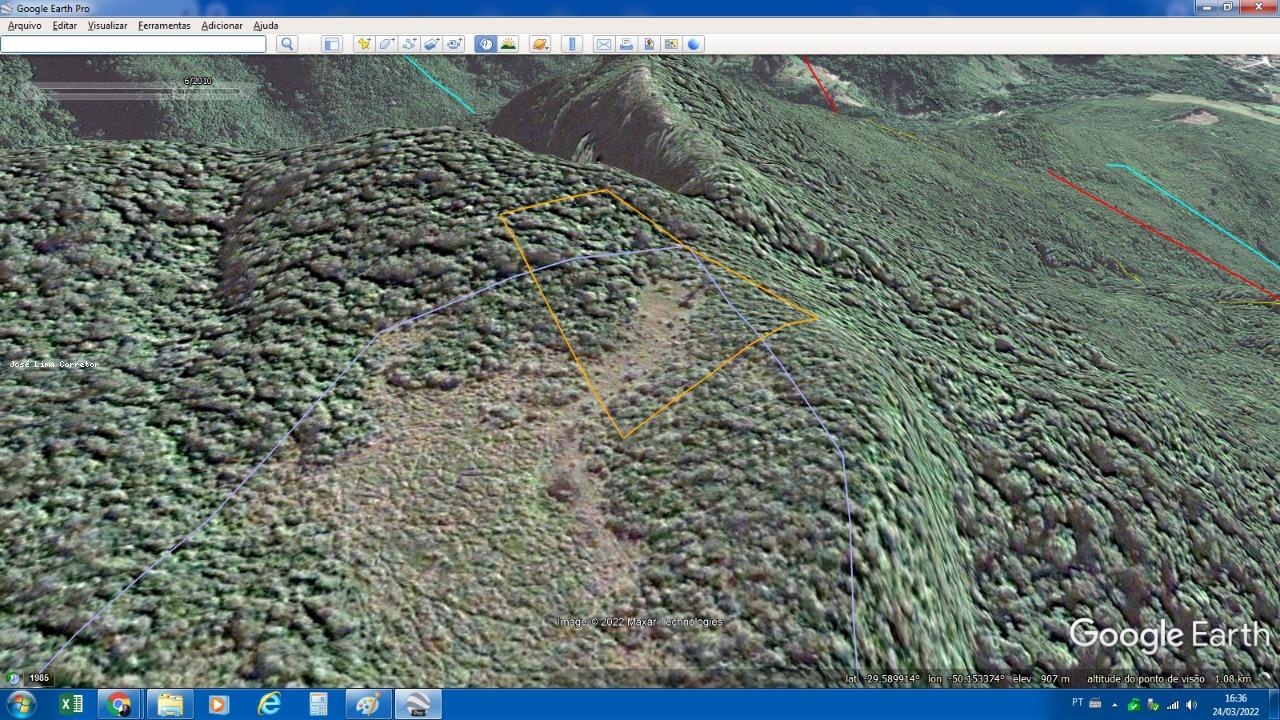Viewport: 1280px width, 720px height.
Task: Open the planet switcher dropdown
Action: tap(540, 44)
